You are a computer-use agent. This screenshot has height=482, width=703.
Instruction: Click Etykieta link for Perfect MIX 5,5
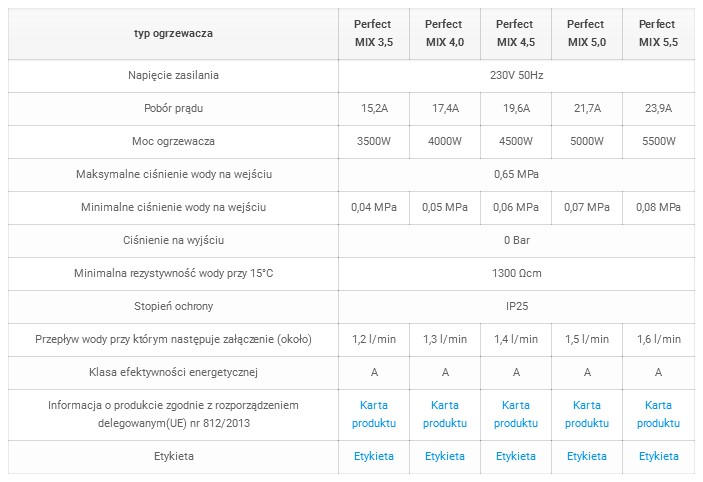[658, 456]
